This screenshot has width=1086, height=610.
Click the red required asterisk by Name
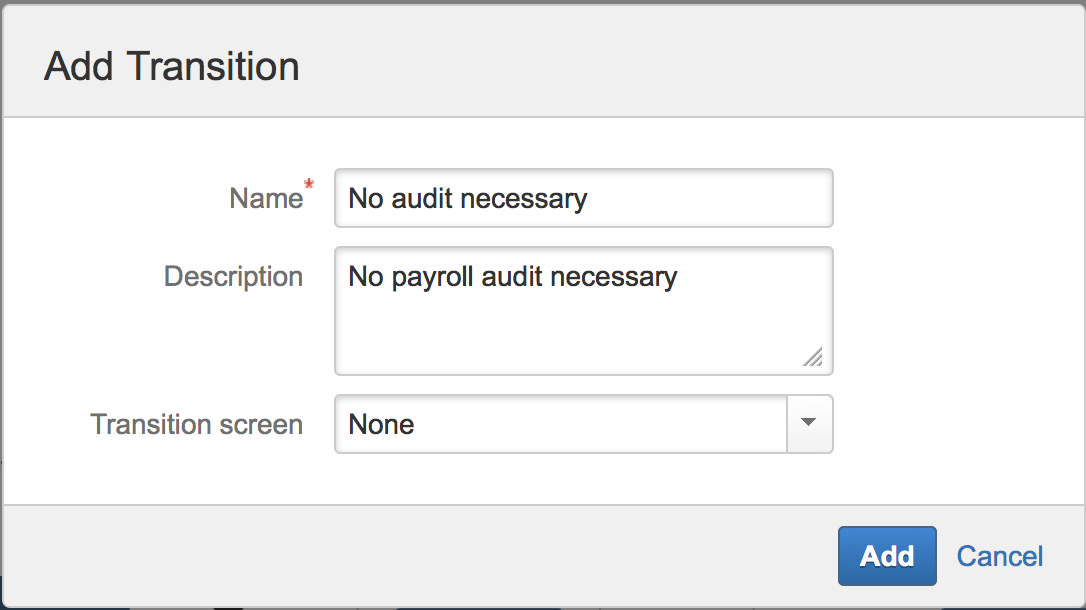pyautogui.click(x=308, y=185)
